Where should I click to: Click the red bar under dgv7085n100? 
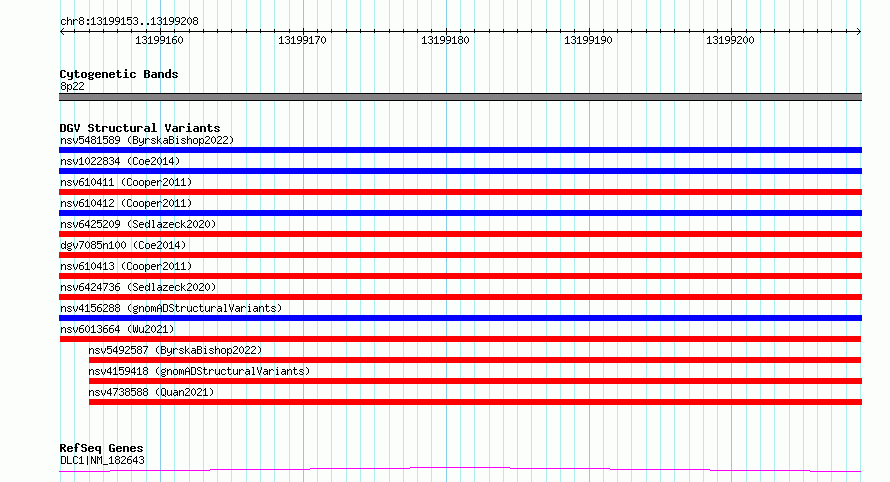(460, 255)
